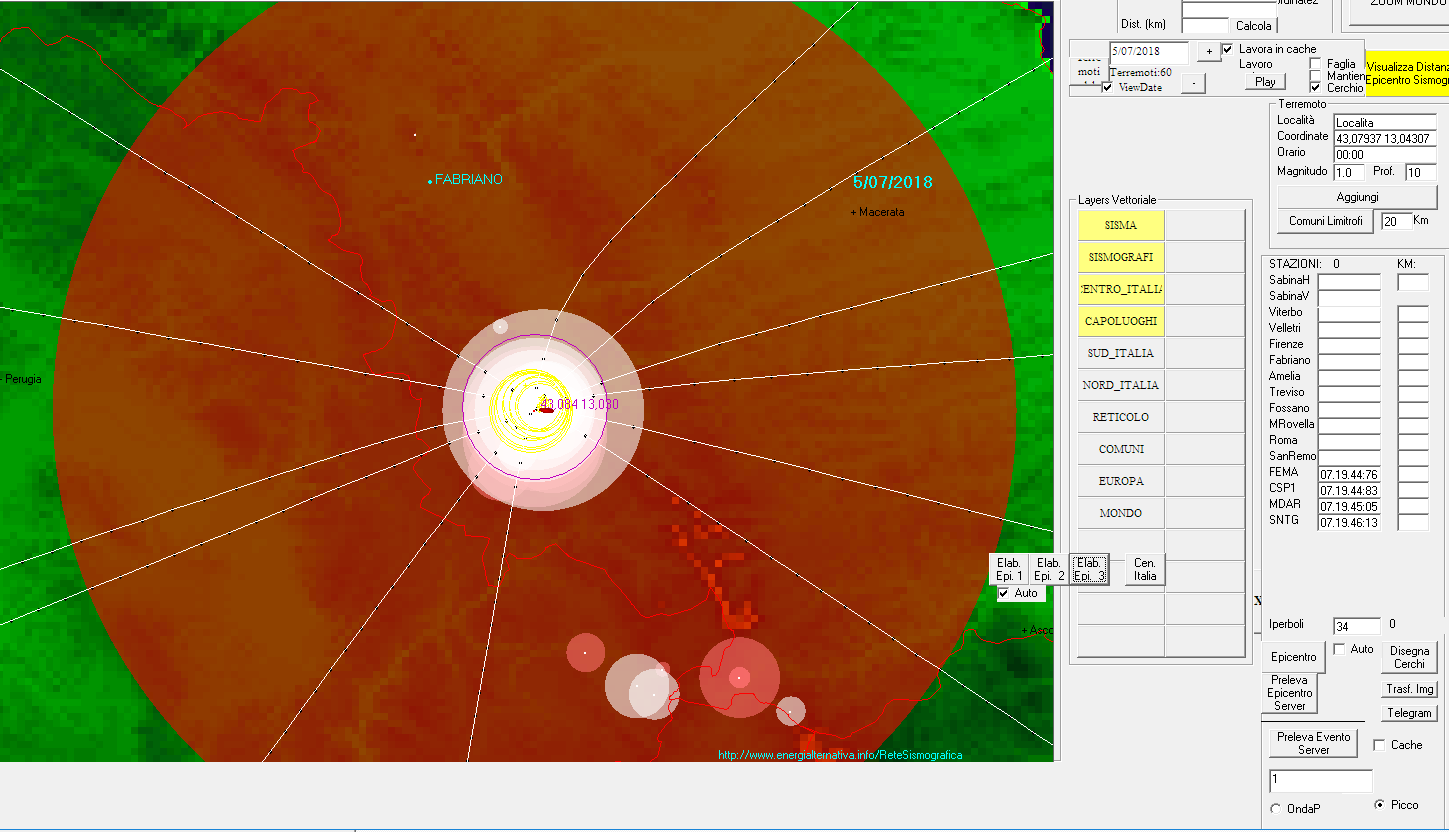Click the Magnitudo input field
Screen dimensions: 1449x832
[x=1346, y=172]
